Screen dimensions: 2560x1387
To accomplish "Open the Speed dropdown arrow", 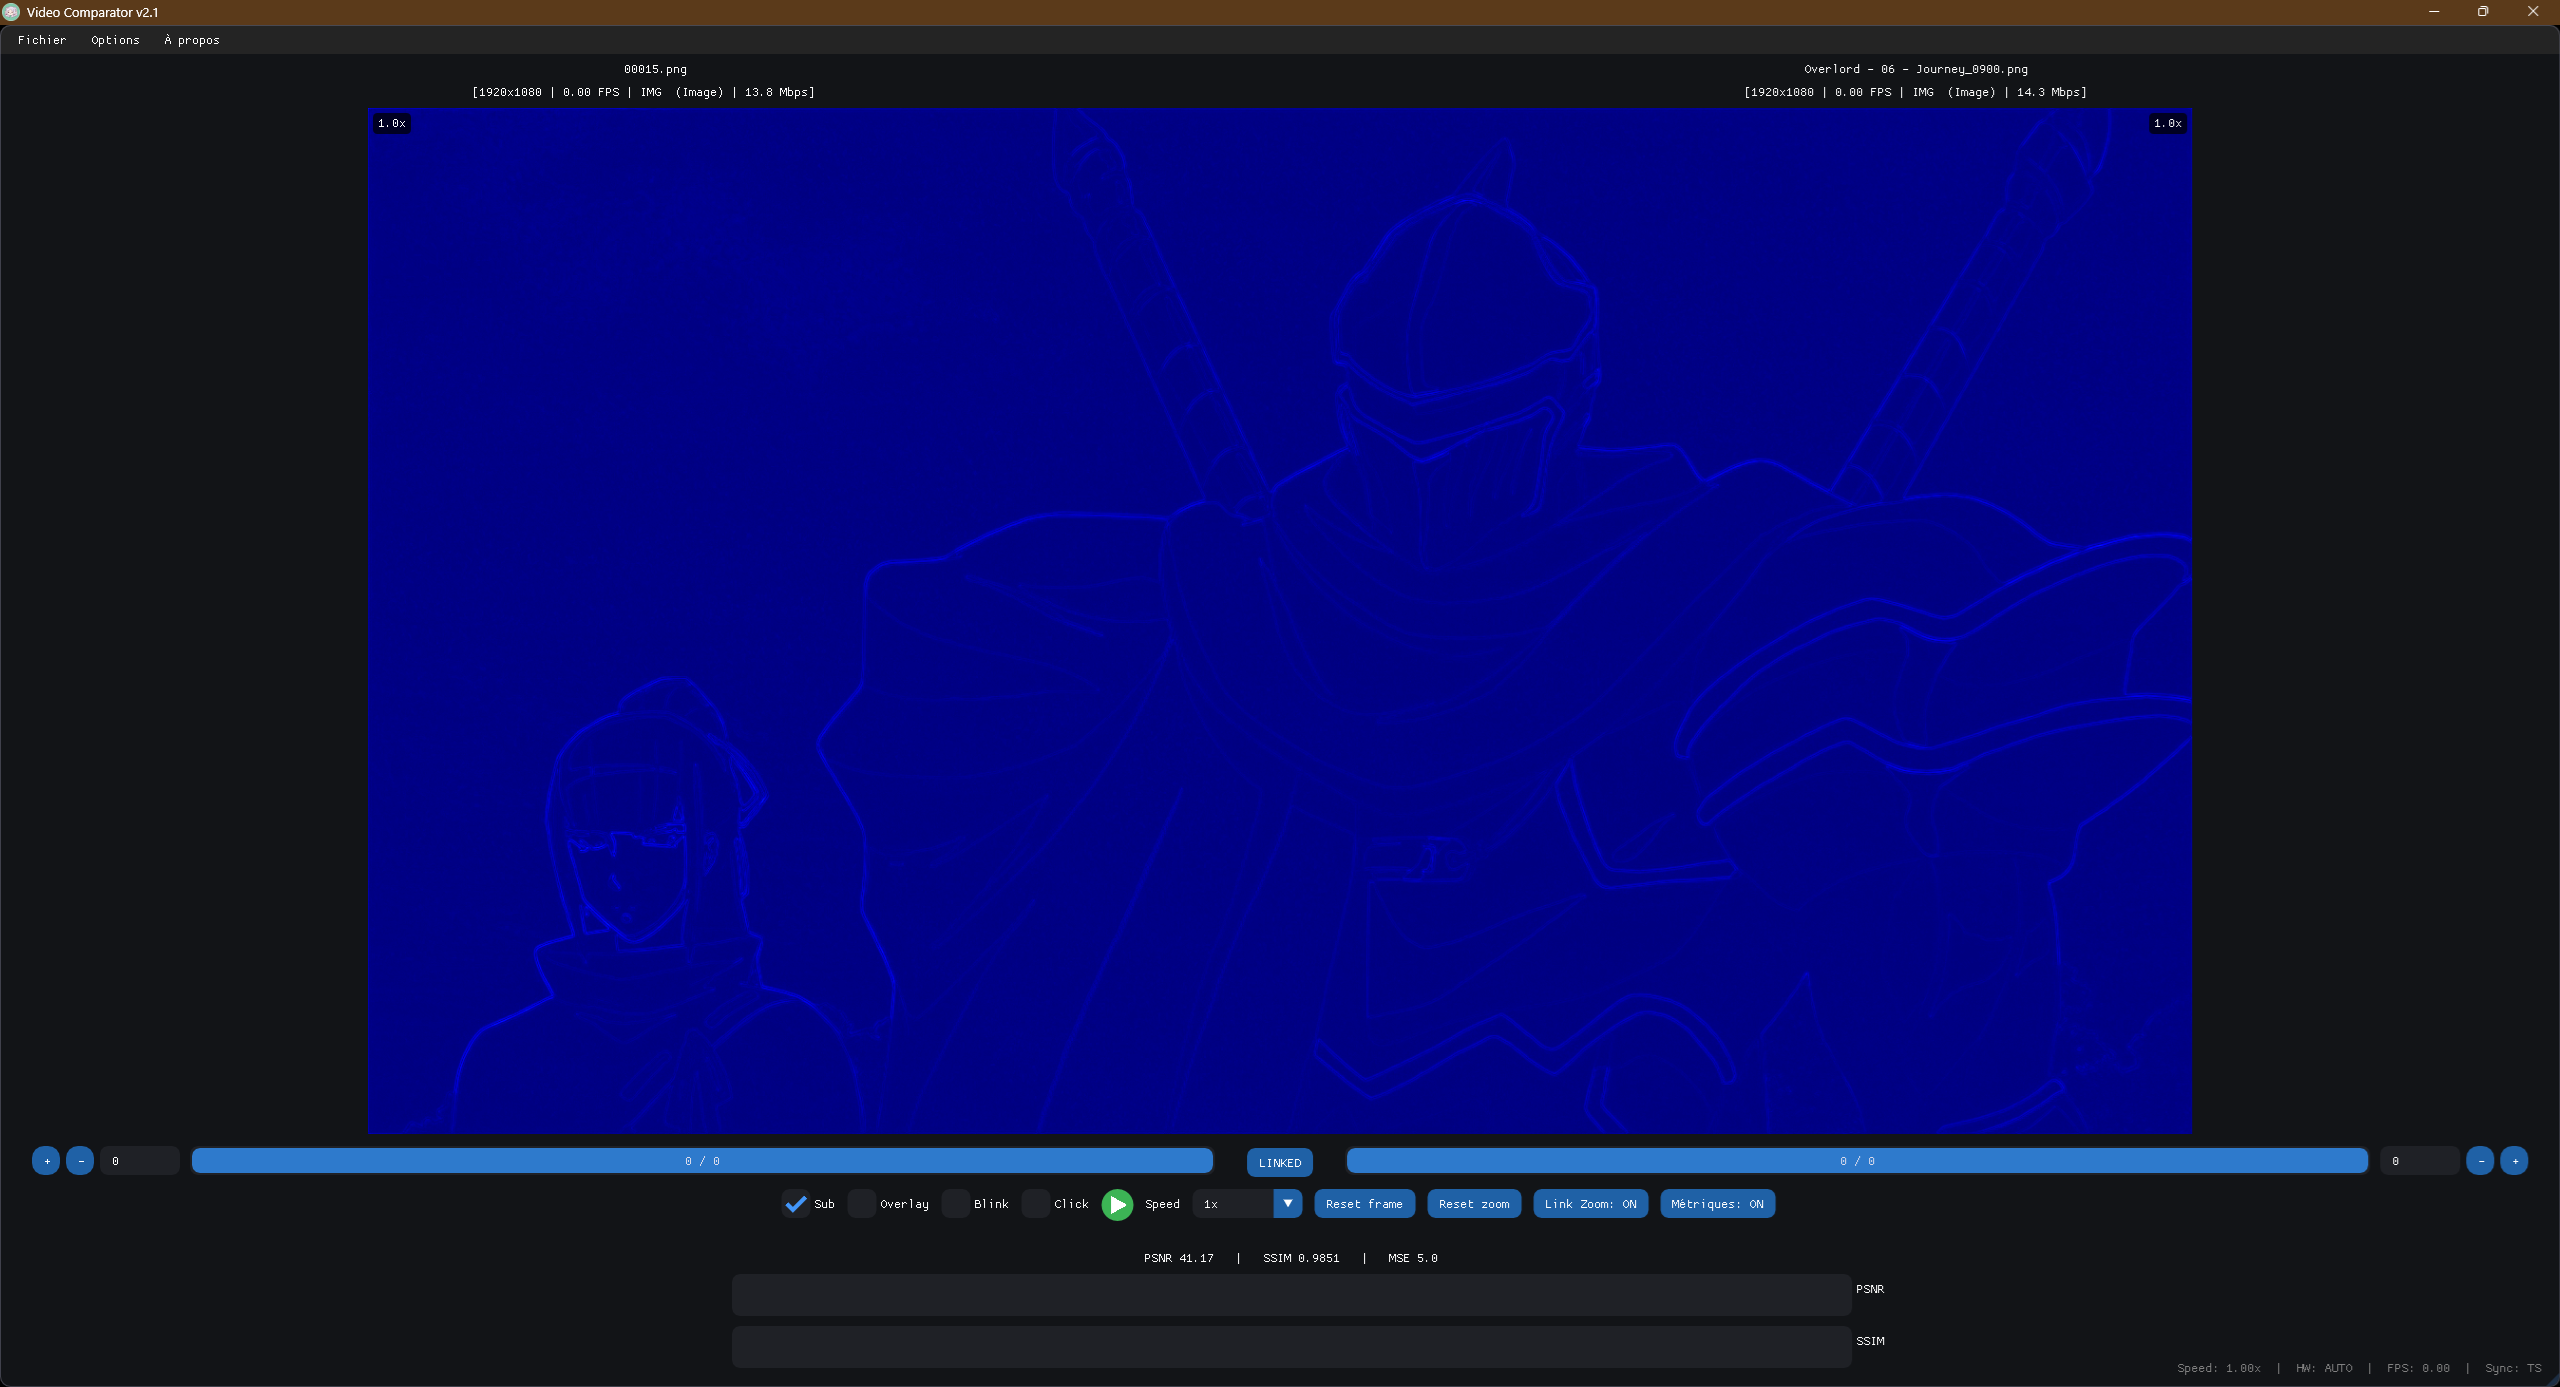I will [x=1288, y=1204].
